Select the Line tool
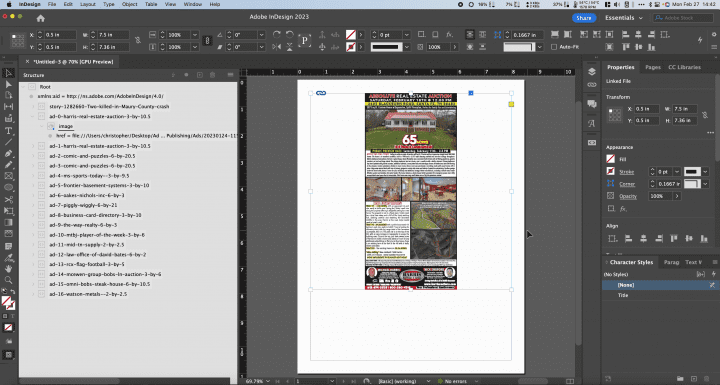 [8, 142]
